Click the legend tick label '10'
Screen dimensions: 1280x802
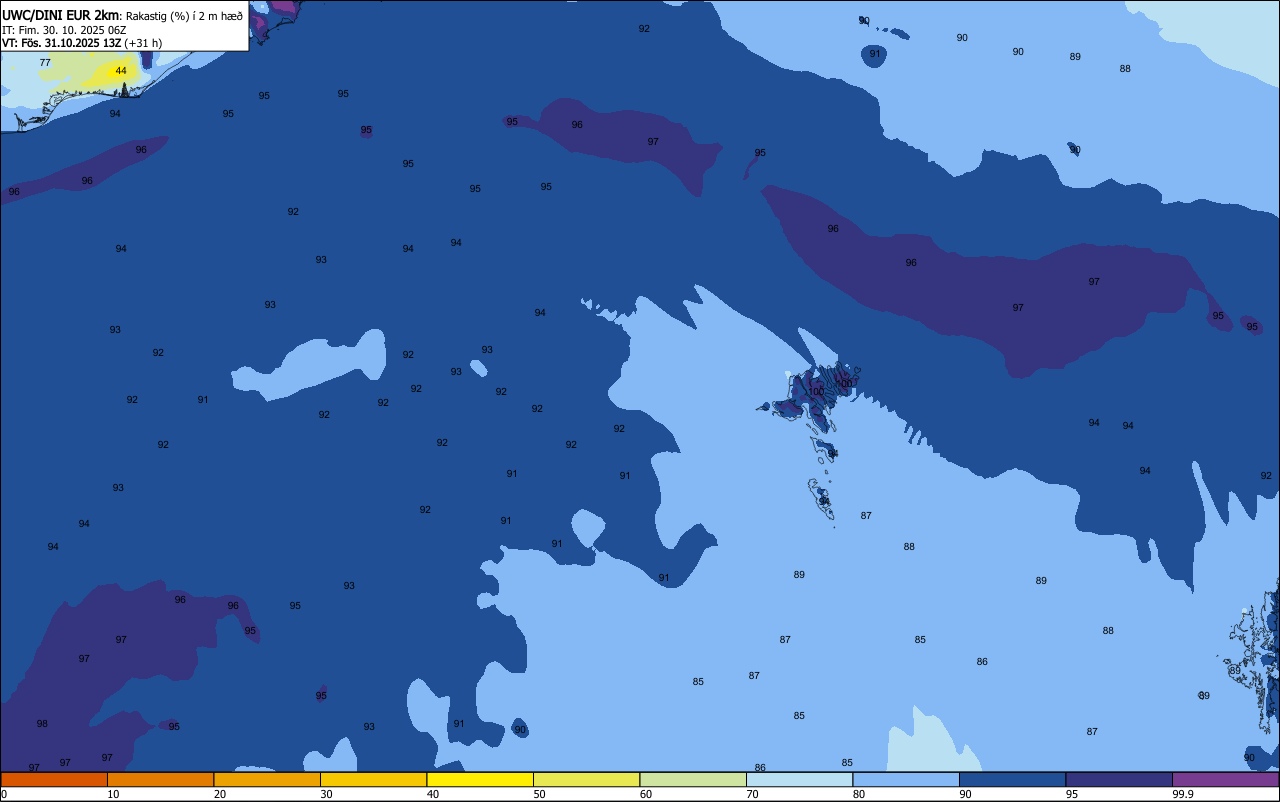[x=113, y=794]
